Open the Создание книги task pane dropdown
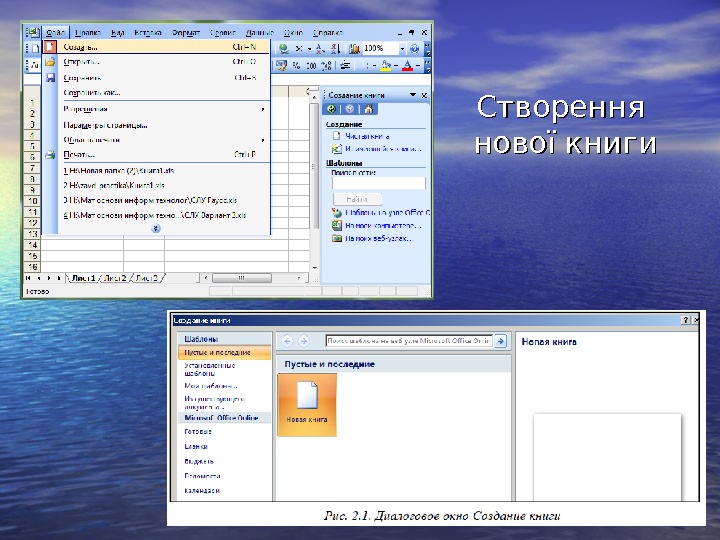Screen dimensions: 720x540 (413, 95)
